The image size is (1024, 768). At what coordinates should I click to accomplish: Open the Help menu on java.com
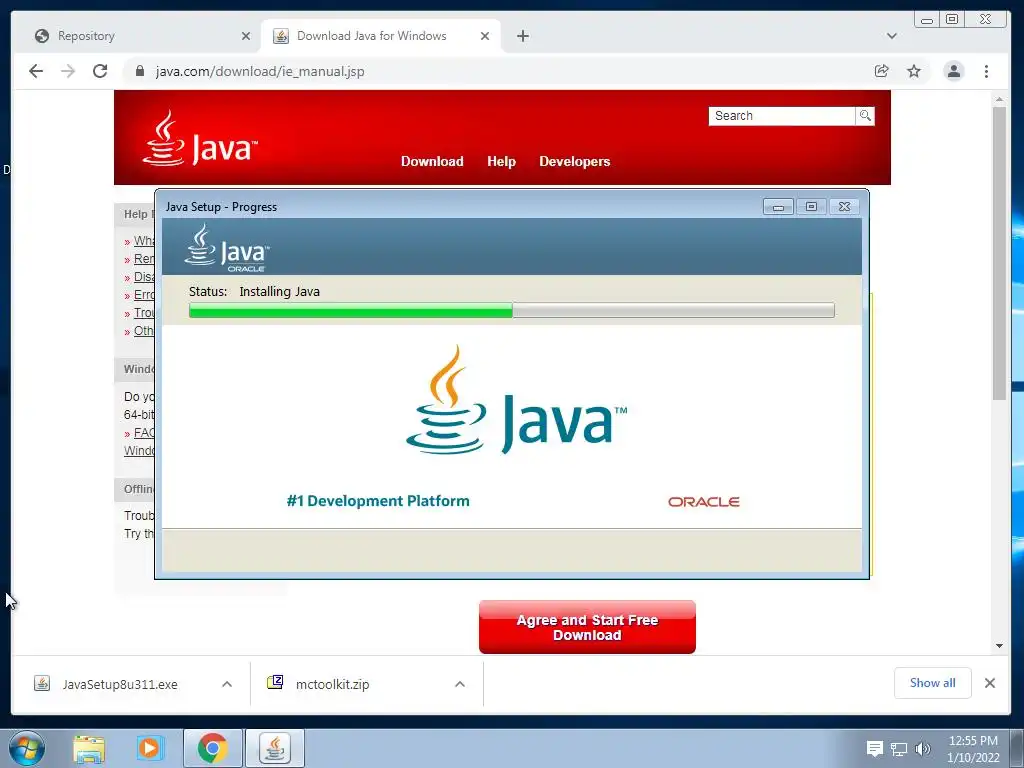point(501,161)
